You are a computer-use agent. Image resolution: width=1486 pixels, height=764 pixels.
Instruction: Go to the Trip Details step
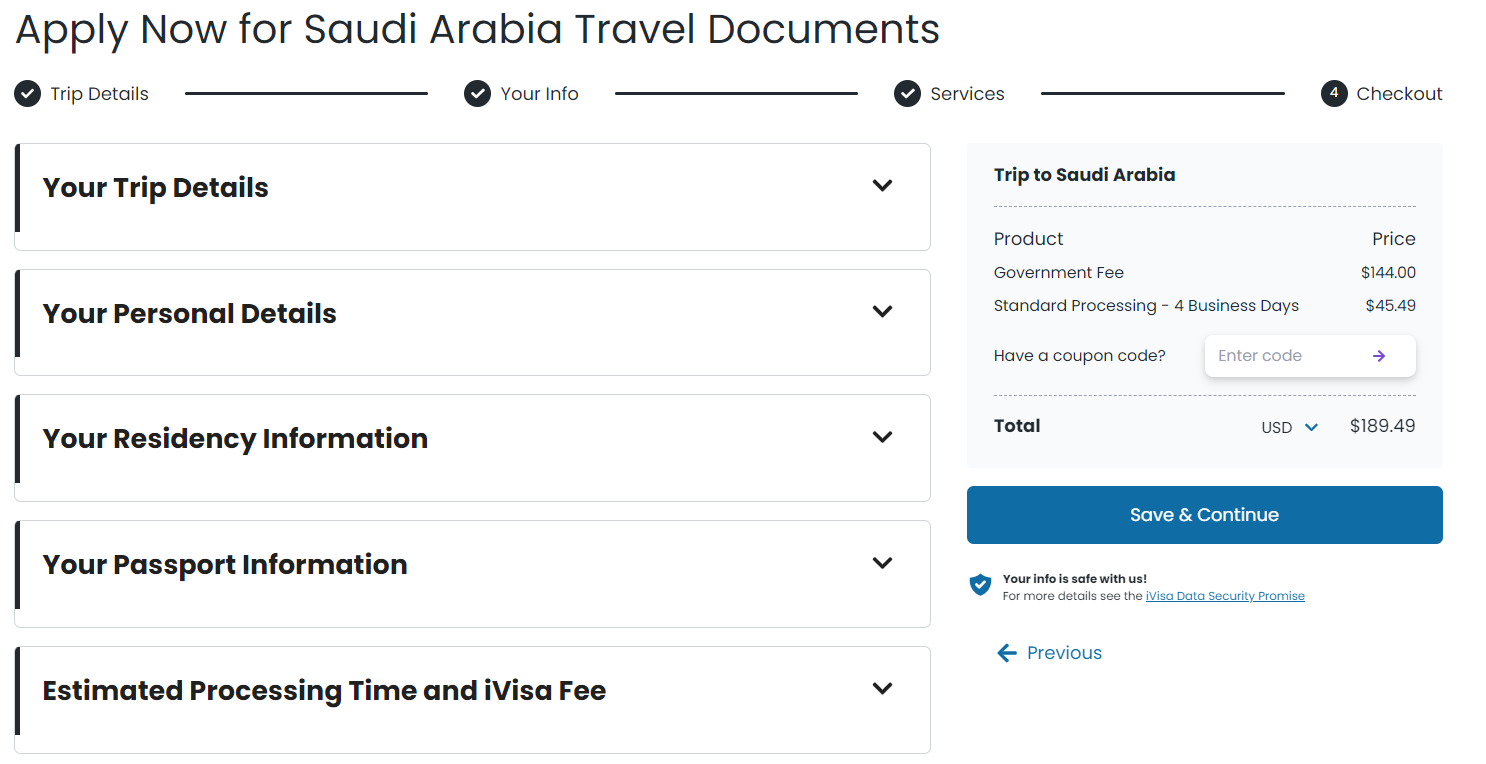click(x=99, y=94)
